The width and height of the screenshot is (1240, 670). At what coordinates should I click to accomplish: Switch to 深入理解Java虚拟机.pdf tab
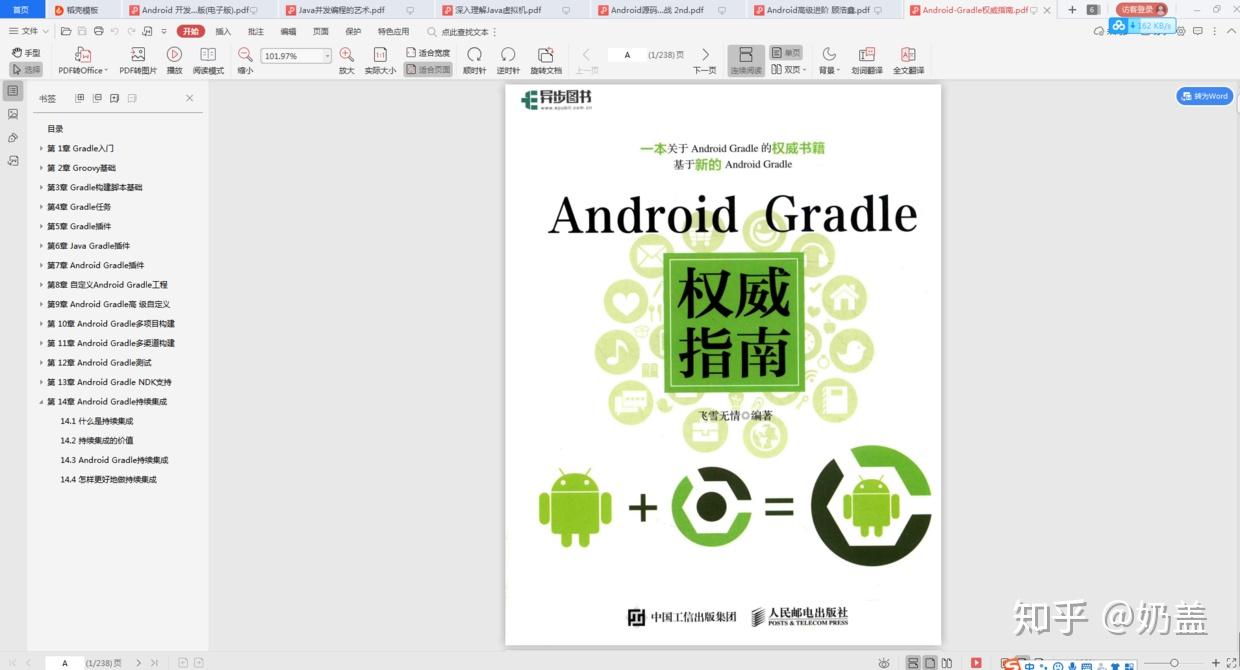(x=498, y=10)
